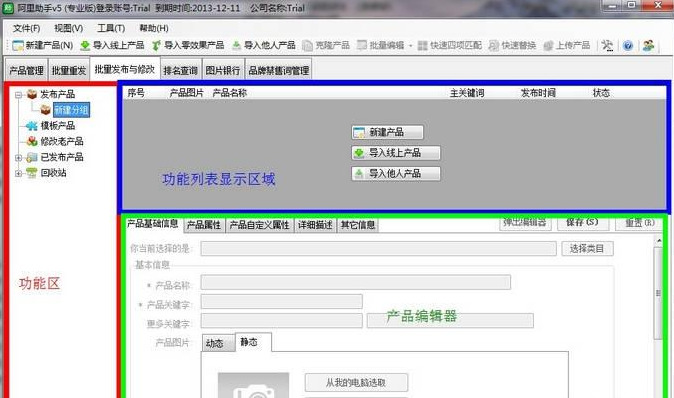Image resolution: width=674 pixels, height=398 pixels.
Task: Expand the 已发布产品 tree node
Action: pyautogui.click(x=18, y=158)
